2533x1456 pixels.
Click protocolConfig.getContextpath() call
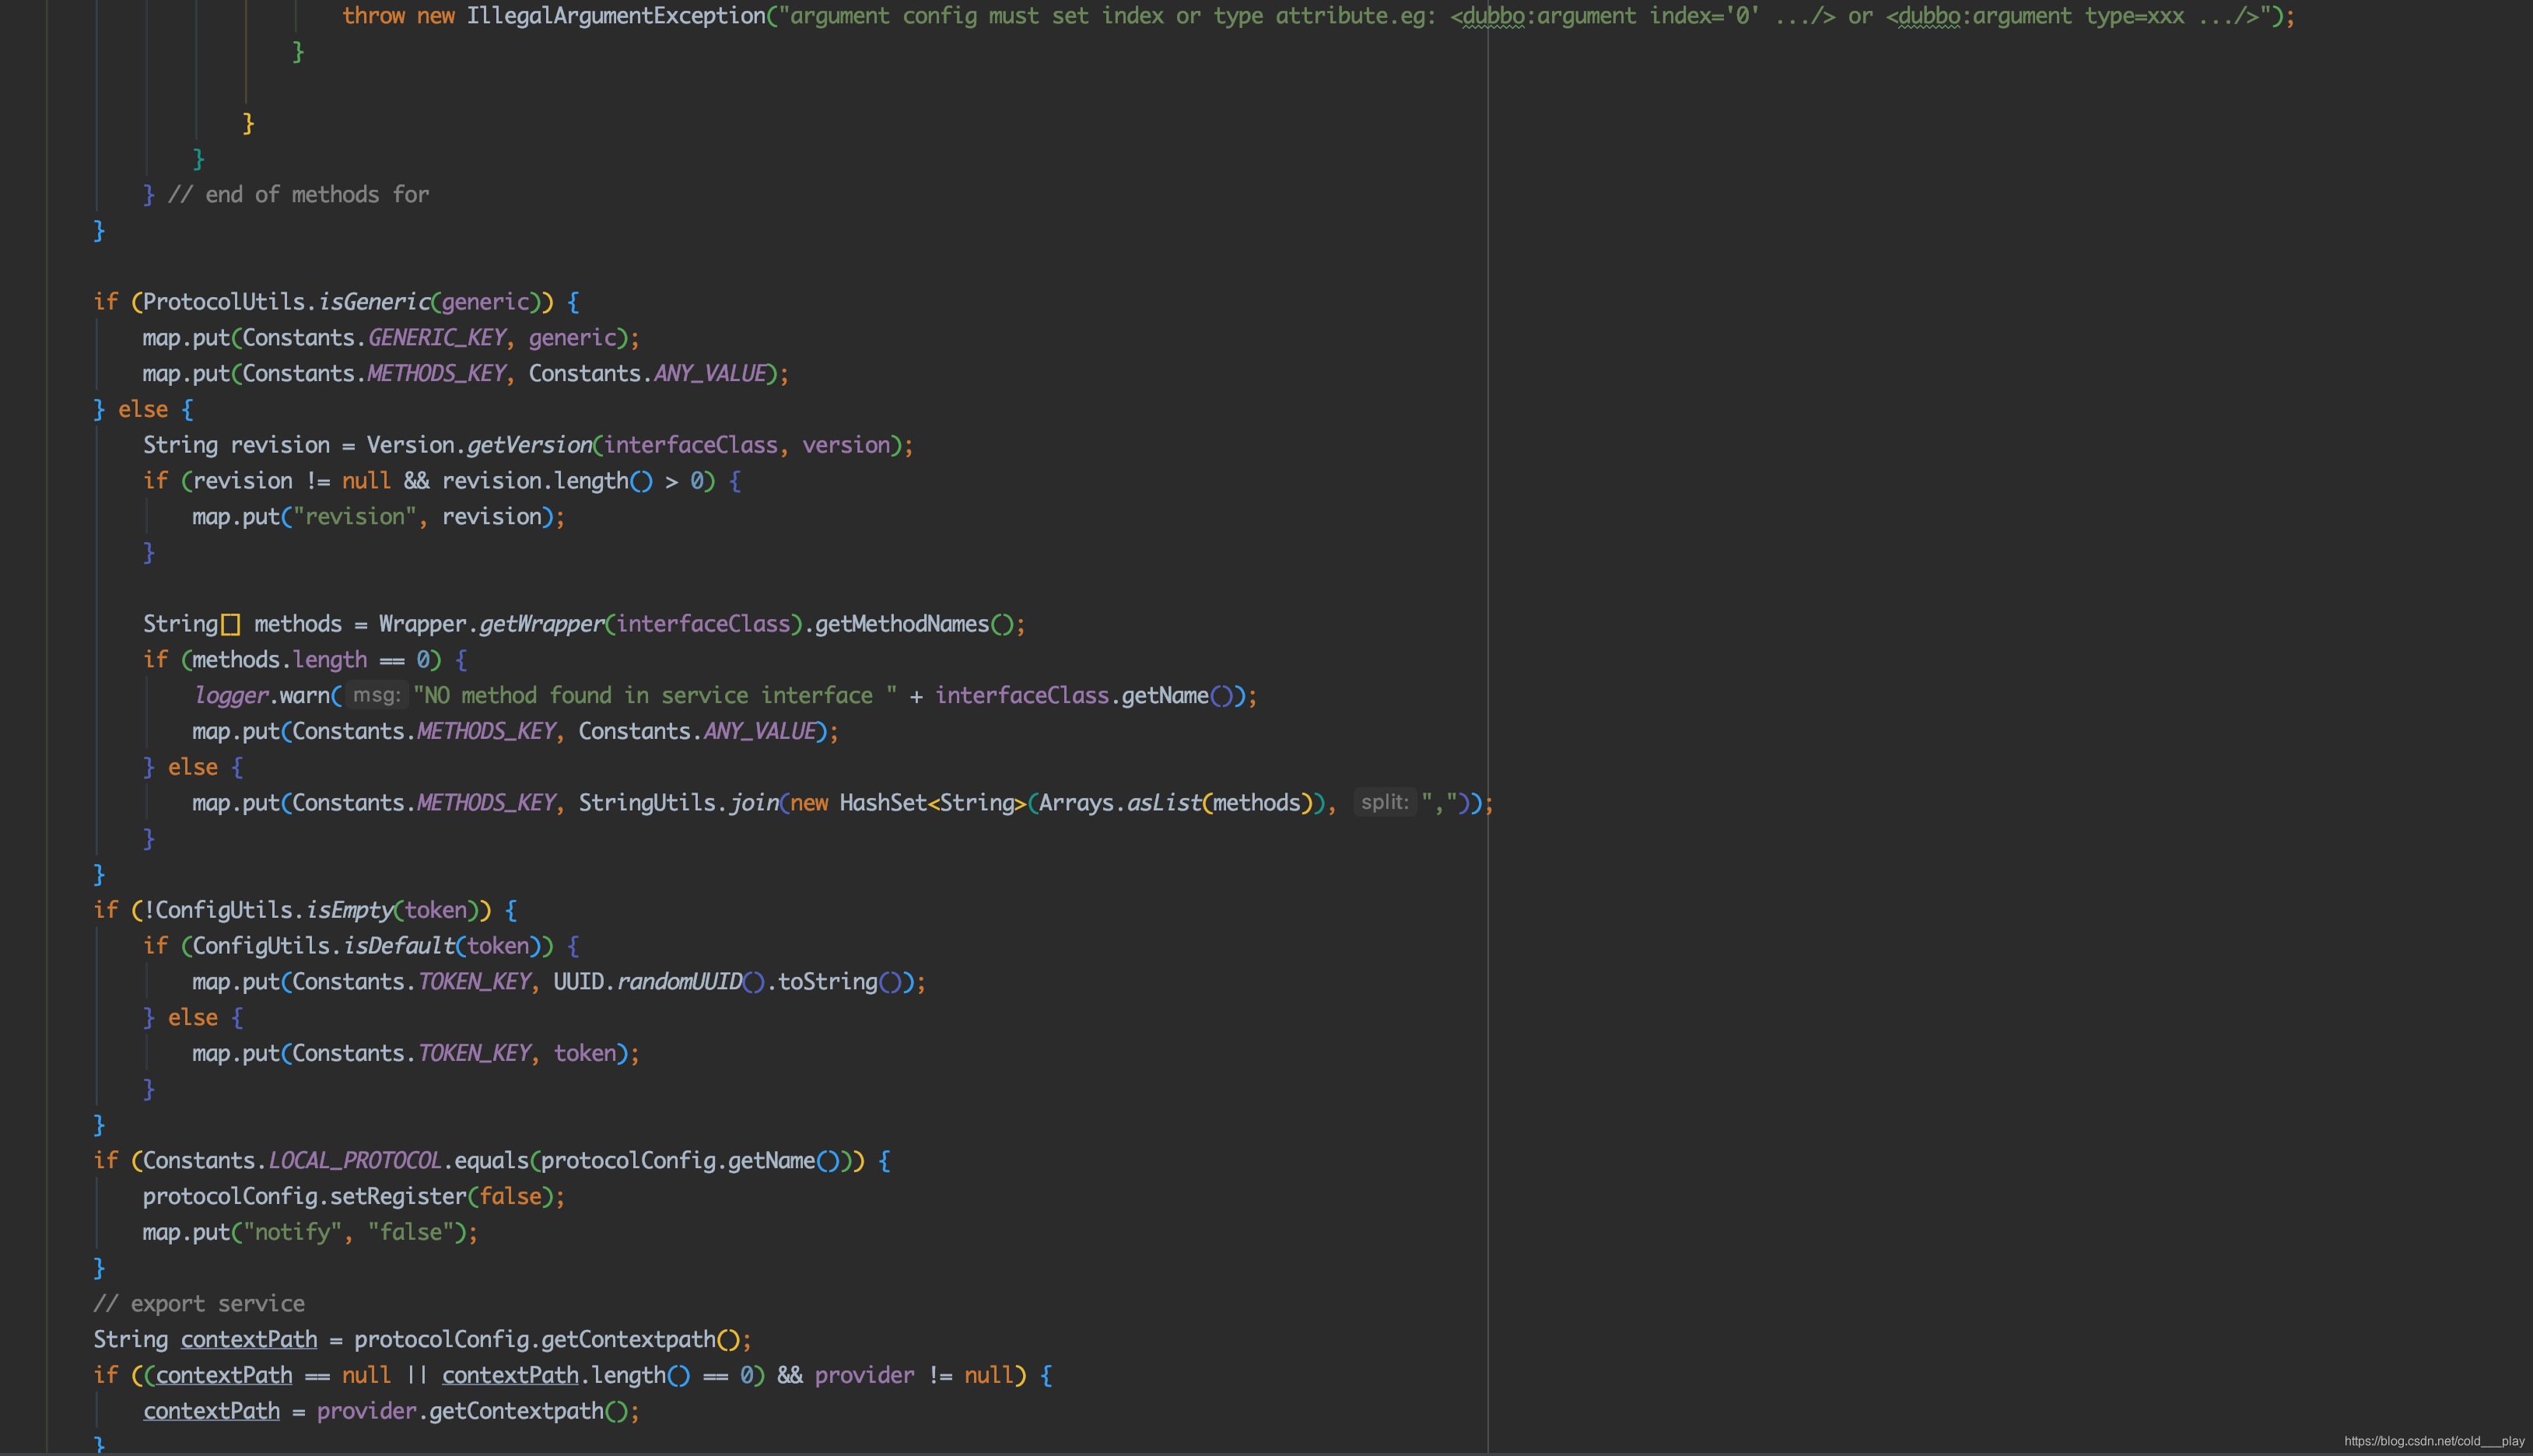547,1340
